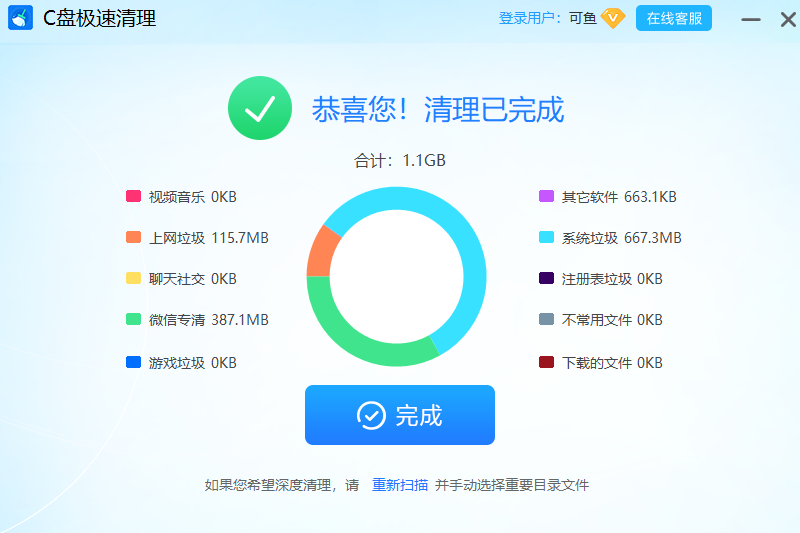Image resolution: width=800 pixels, height=533 pixels.
Task: Click the dark red 下载的文件 swatch
Action: point(546,362)
